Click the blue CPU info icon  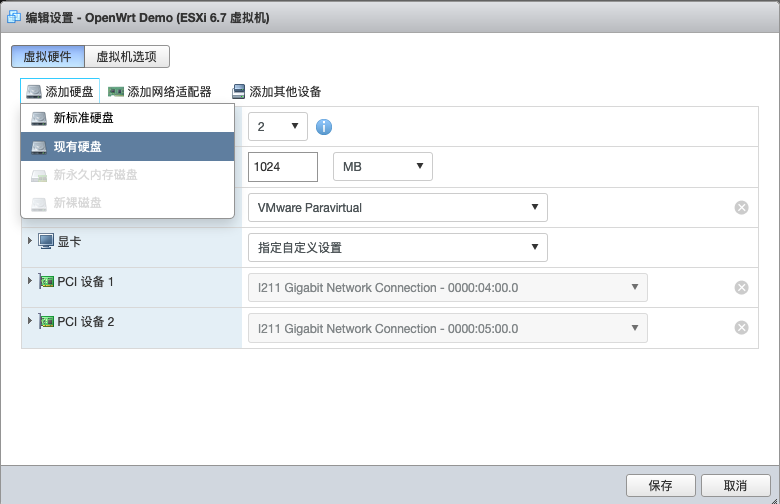point(324,127)
